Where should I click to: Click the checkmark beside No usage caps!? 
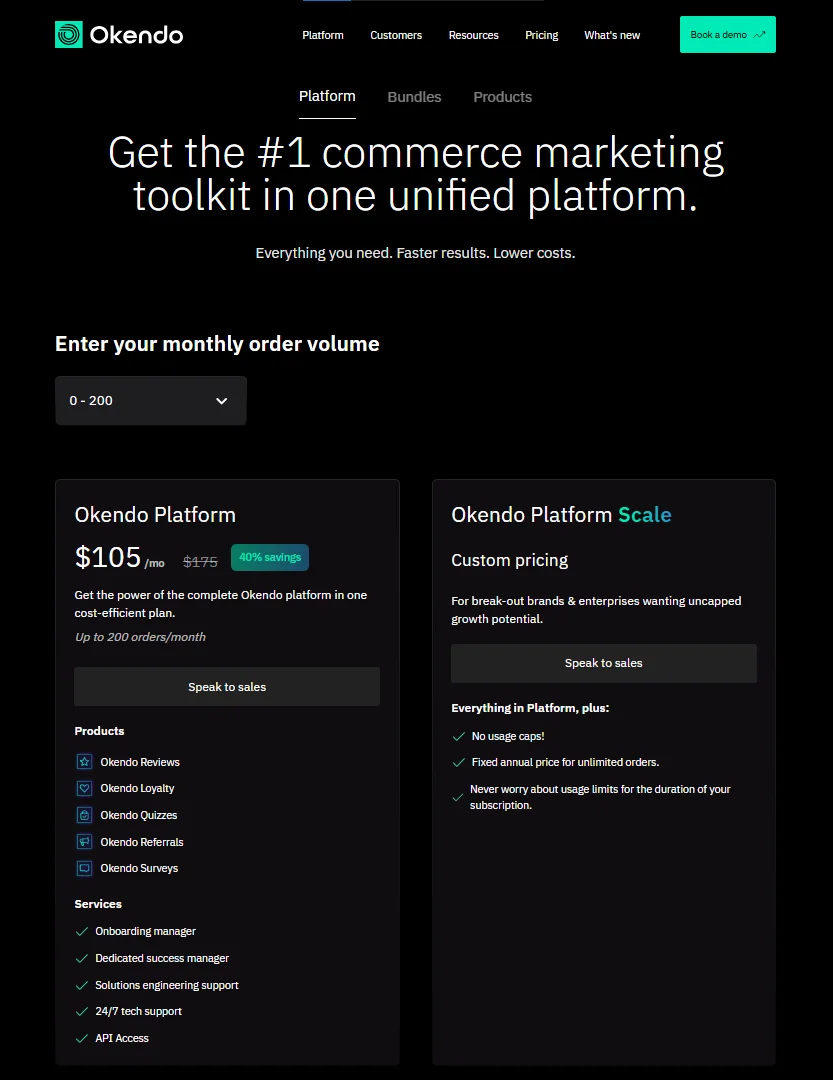click(x=458, y=735)
